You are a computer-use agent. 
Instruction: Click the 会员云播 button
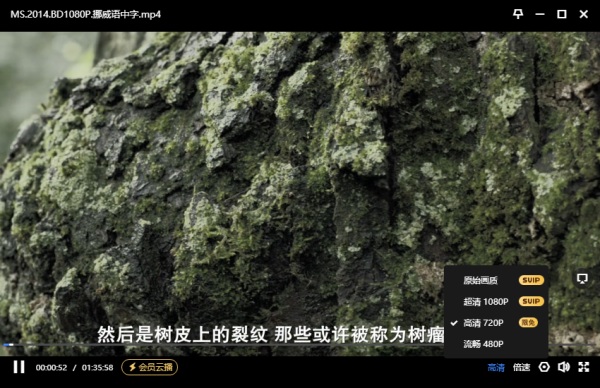150,367
